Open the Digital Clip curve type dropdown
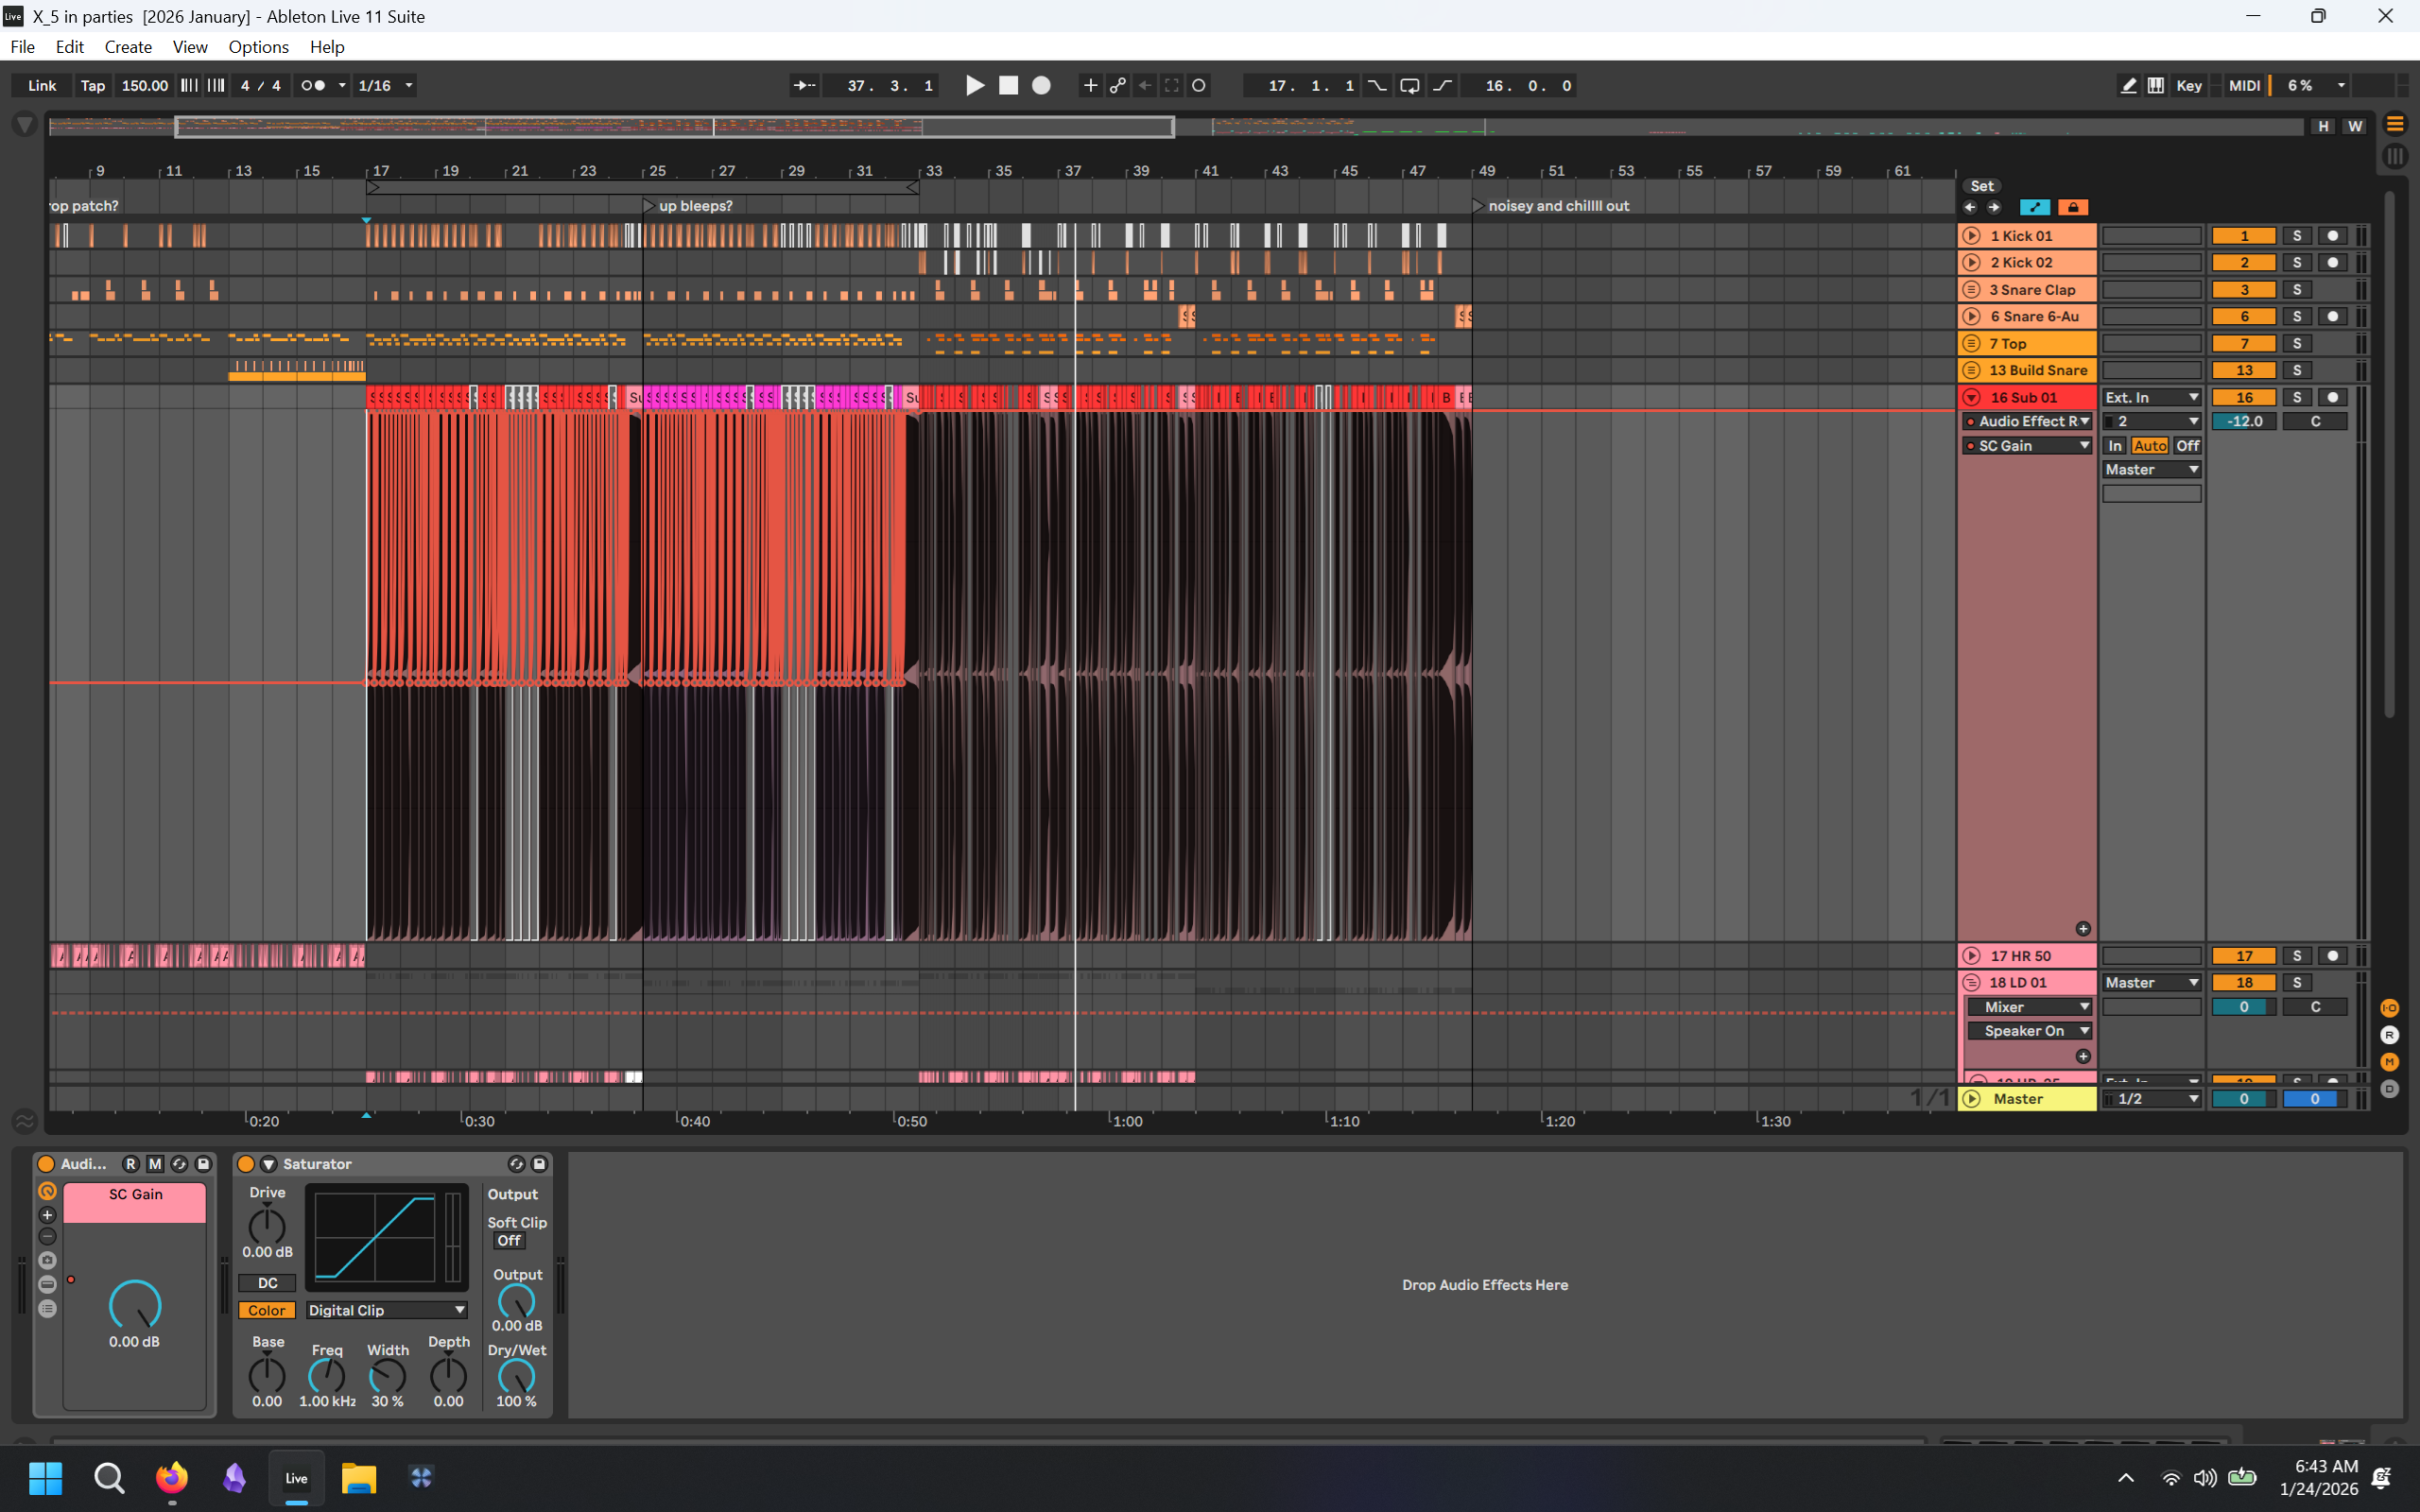The width and height of the screenshot is (2420, 1512). point(386,1310)
